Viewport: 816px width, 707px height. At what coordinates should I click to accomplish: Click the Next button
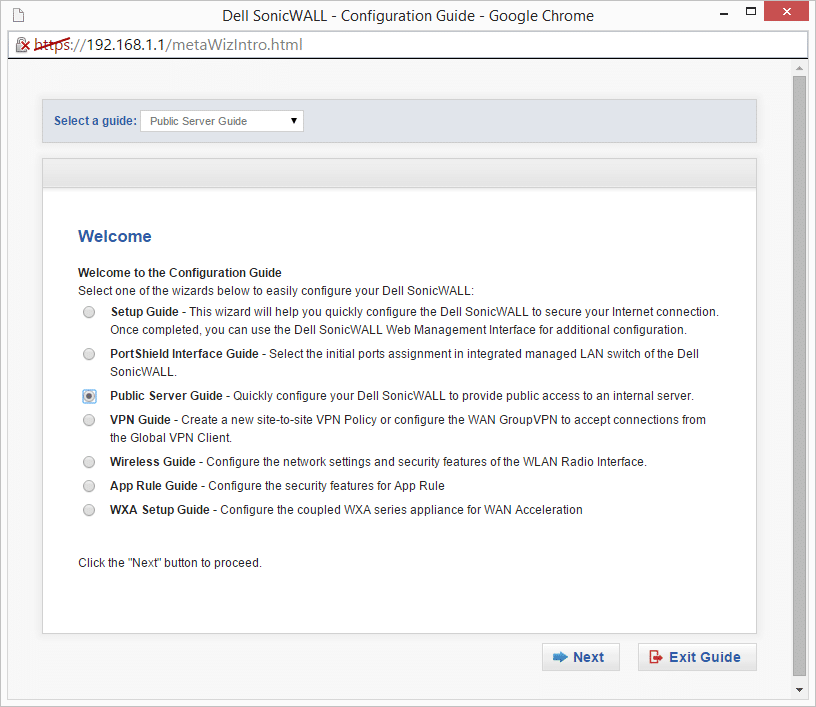(581, 658)
